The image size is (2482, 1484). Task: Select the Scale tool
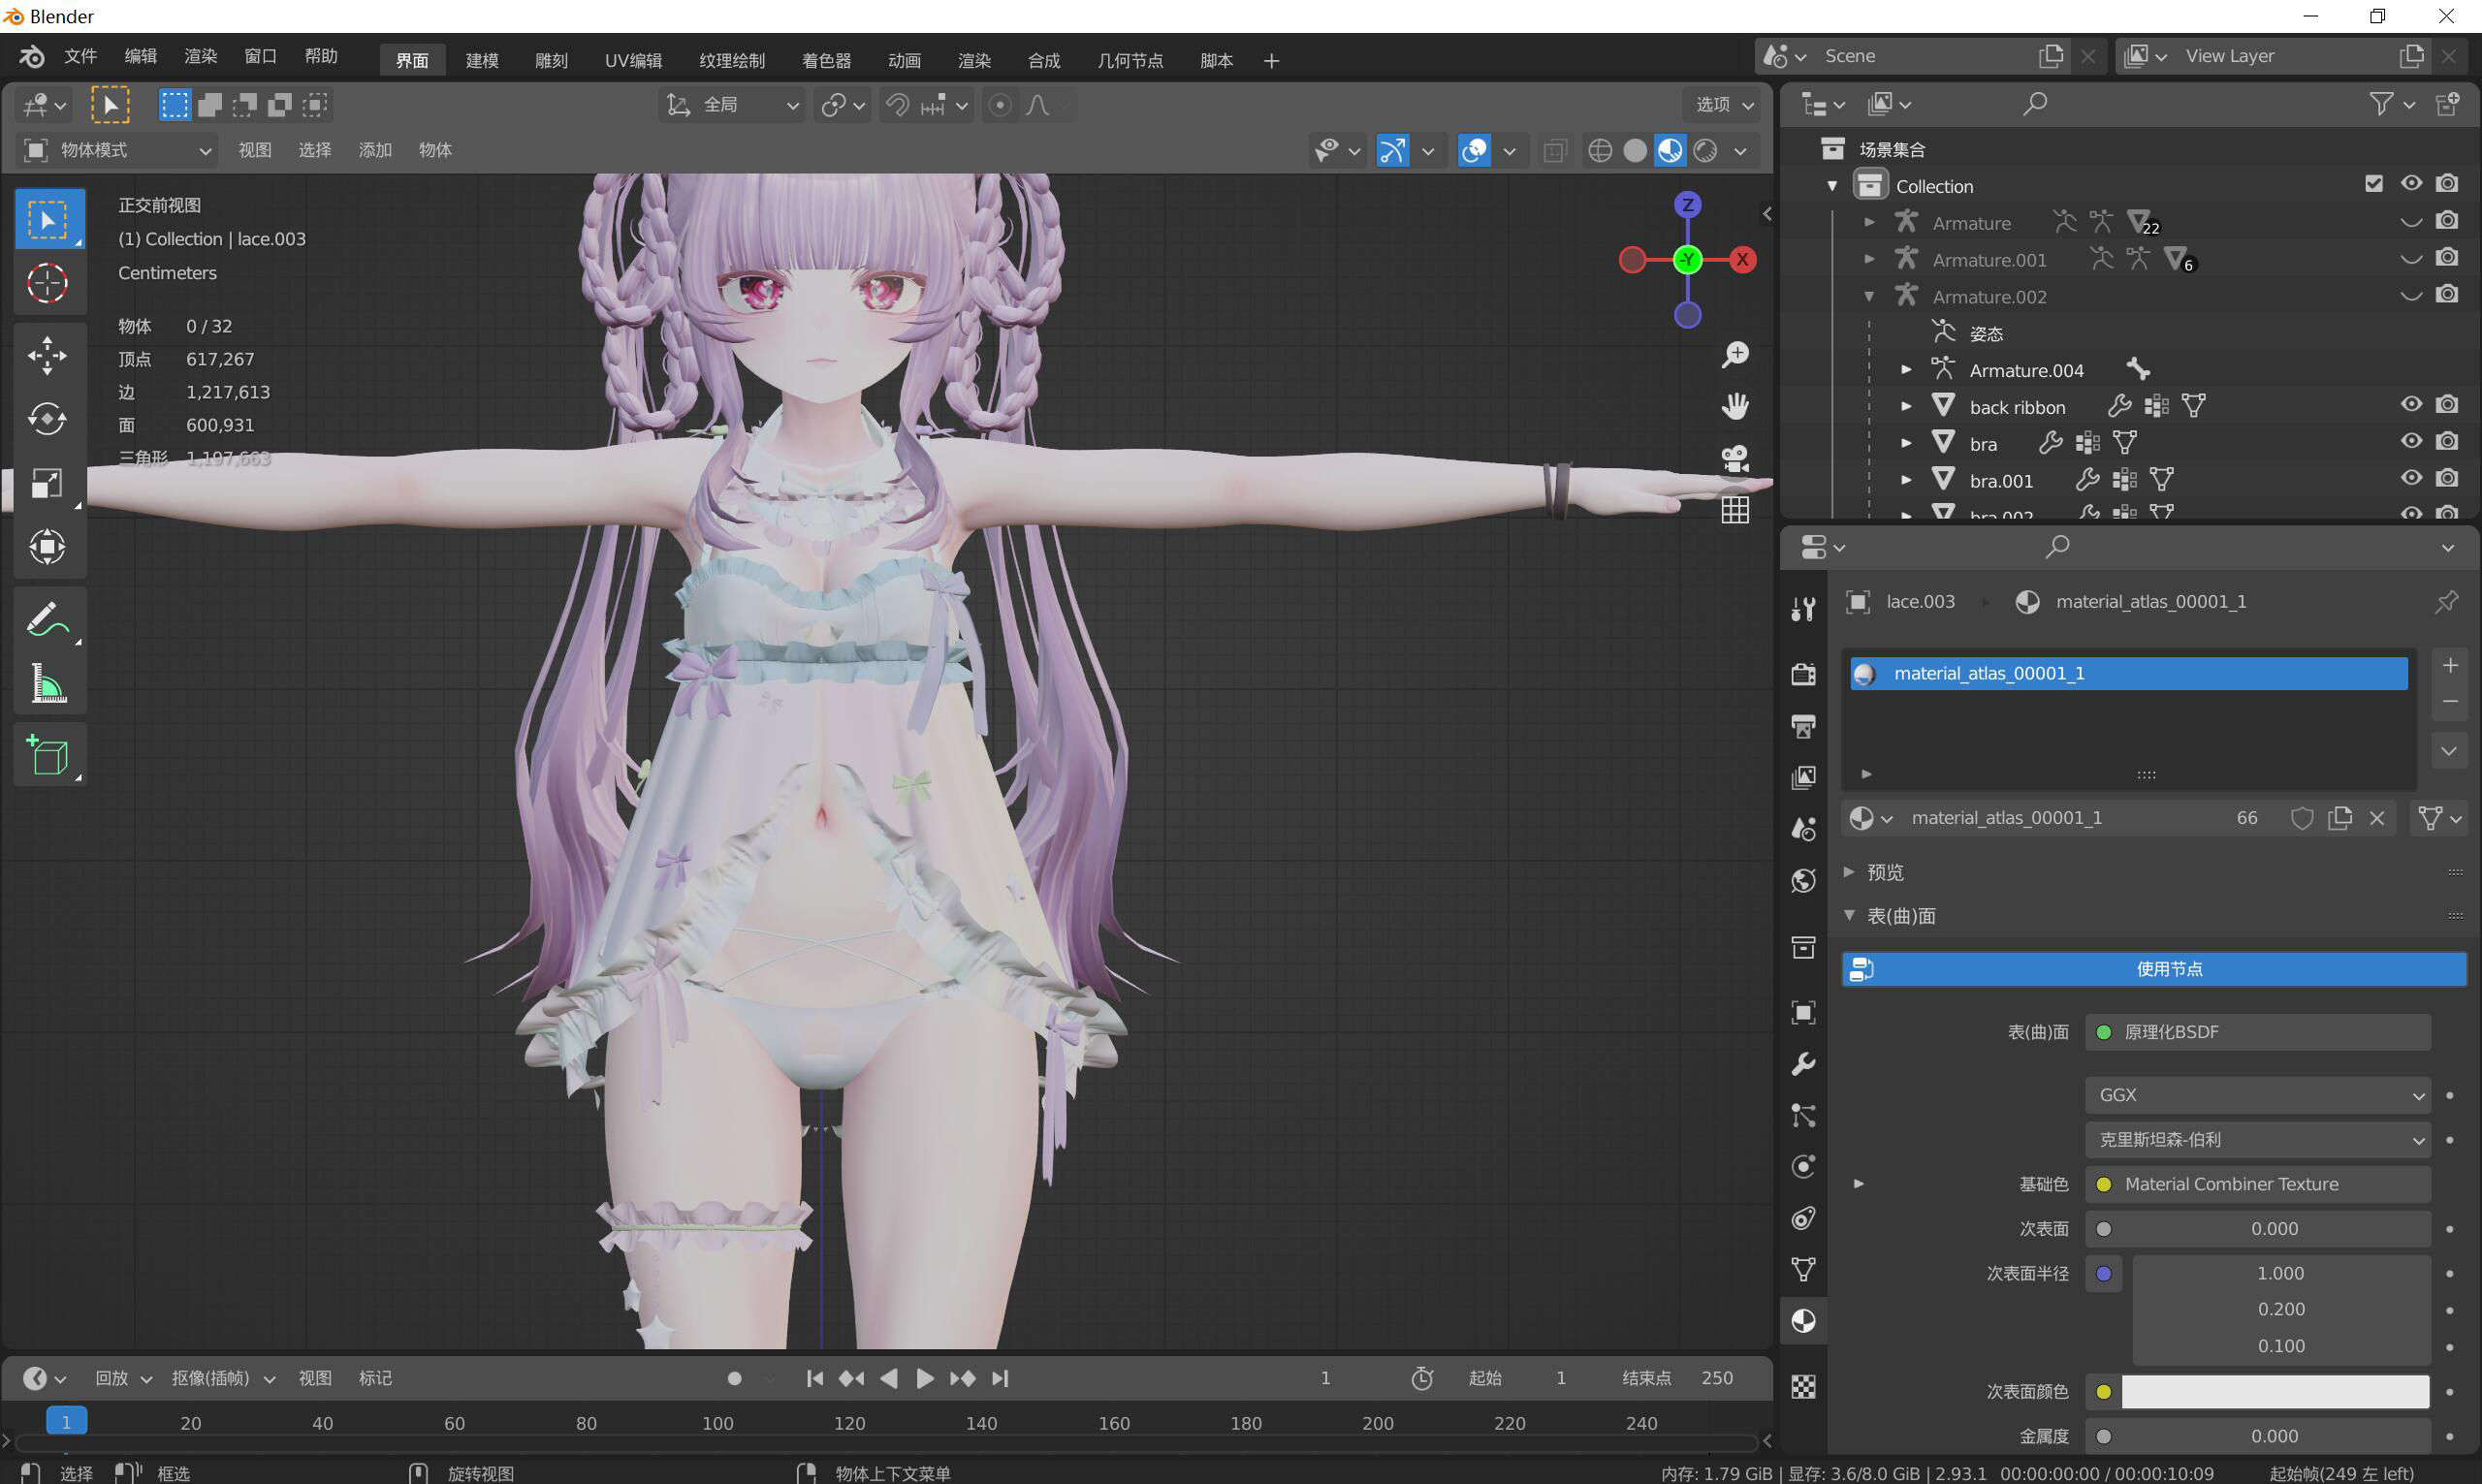(48, 483)
